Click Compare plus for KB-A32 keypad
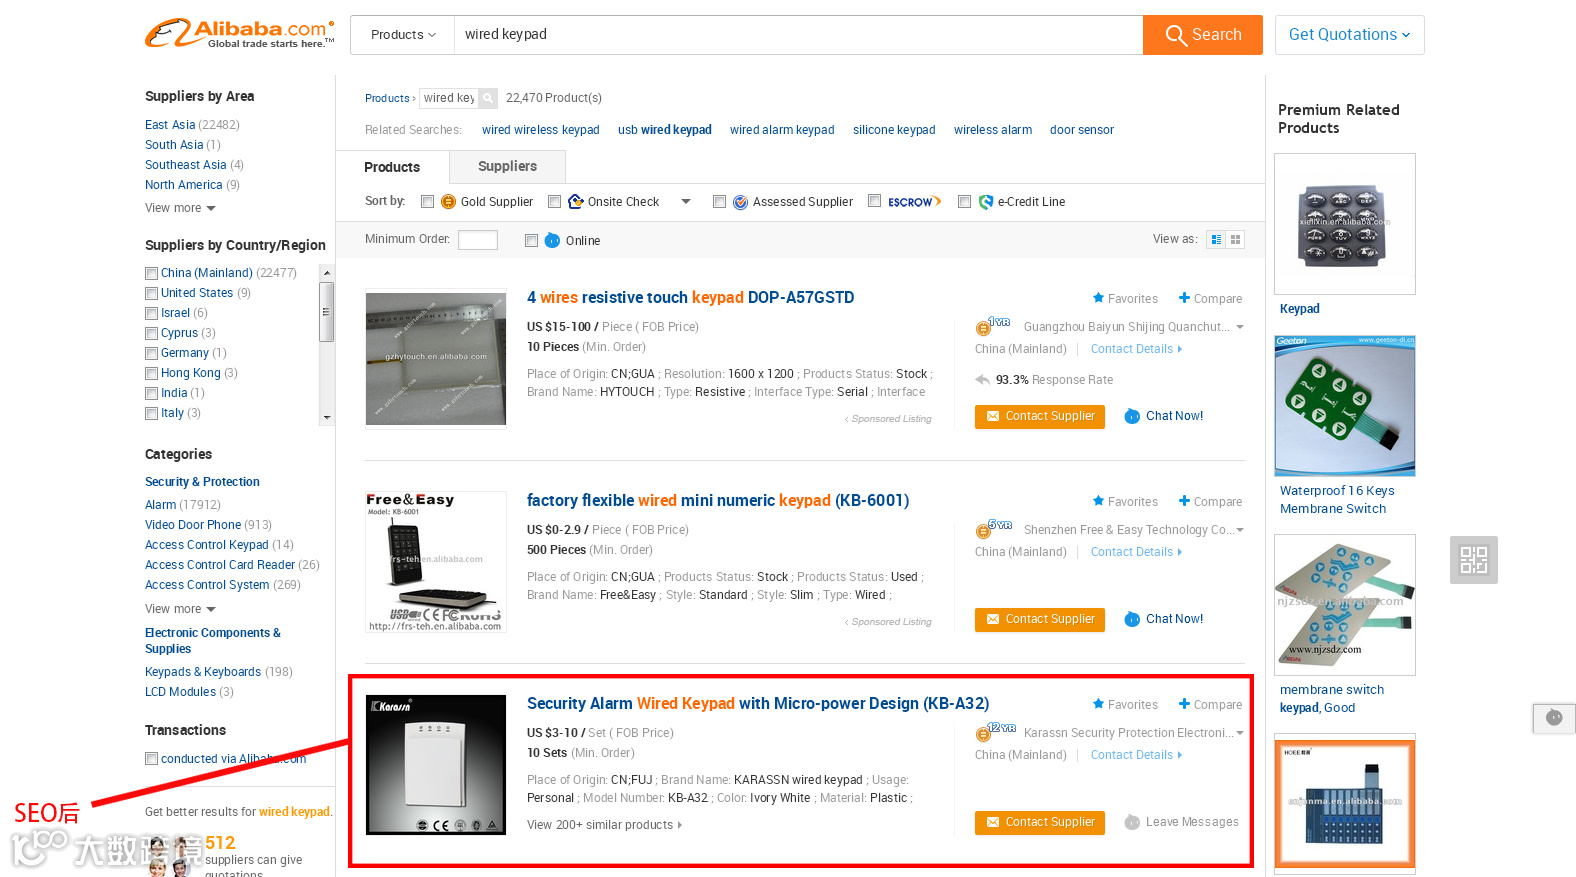 click(1184, 704)
